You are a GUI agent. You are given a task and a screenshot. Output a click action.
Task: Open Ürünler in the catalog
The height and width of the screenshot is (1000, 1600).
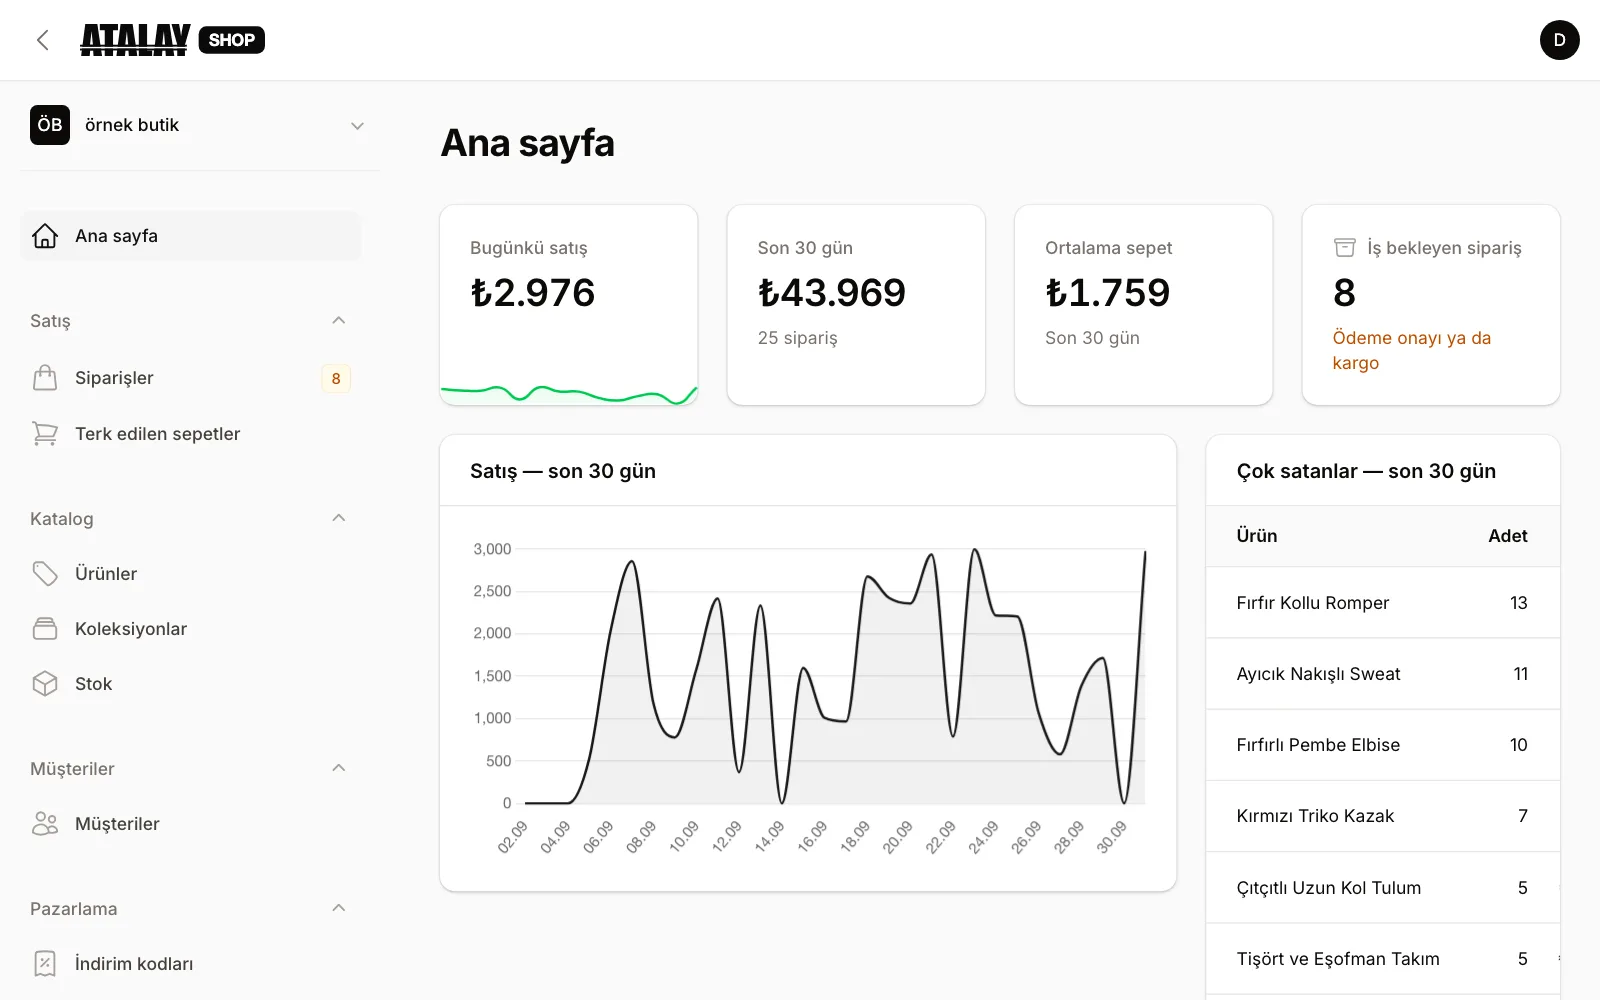pos(190,574)
